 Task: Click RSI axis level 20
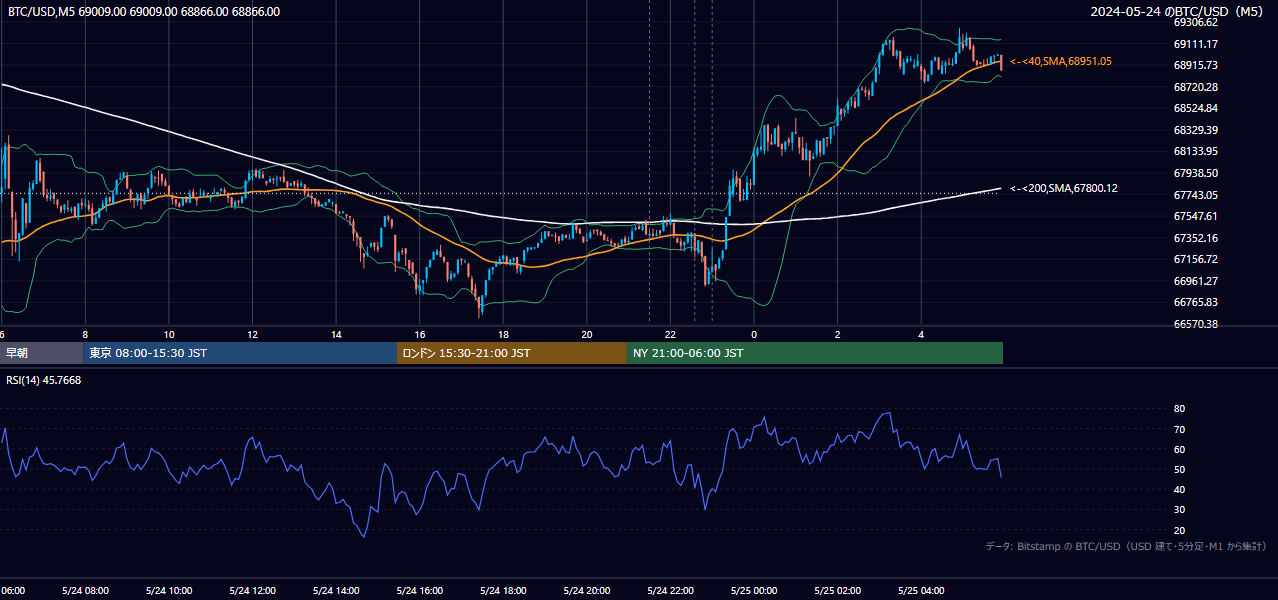coord(1179,530)
